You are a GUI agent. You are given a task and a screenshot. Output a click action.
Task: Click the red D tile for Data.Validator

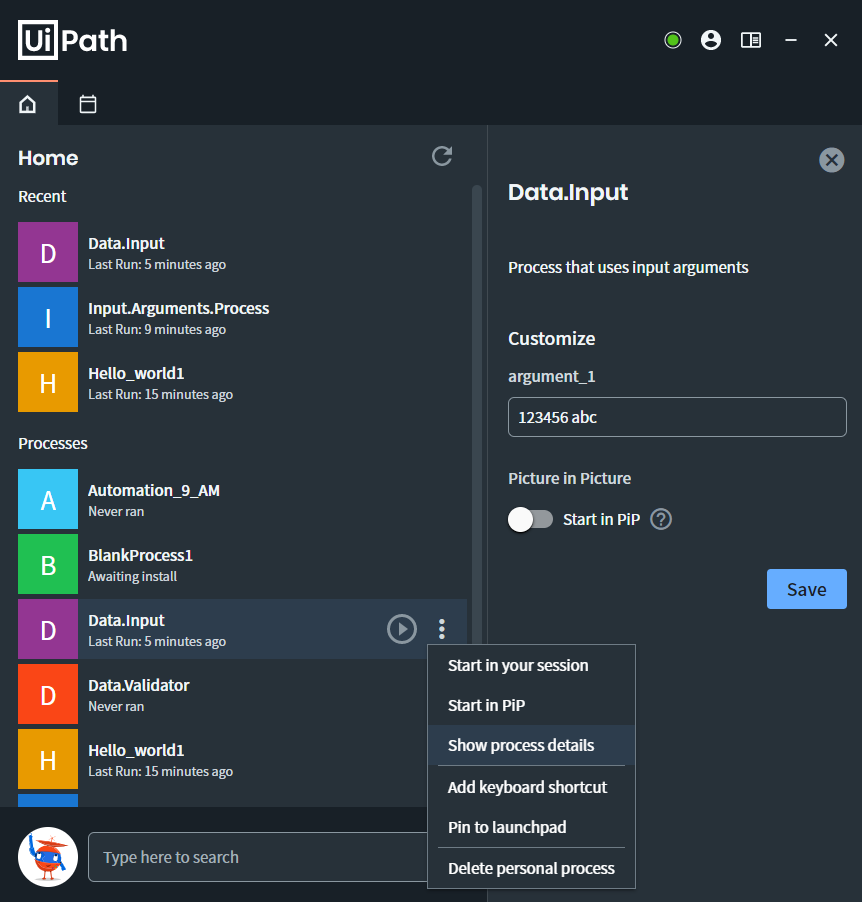[x=48, y=694]
